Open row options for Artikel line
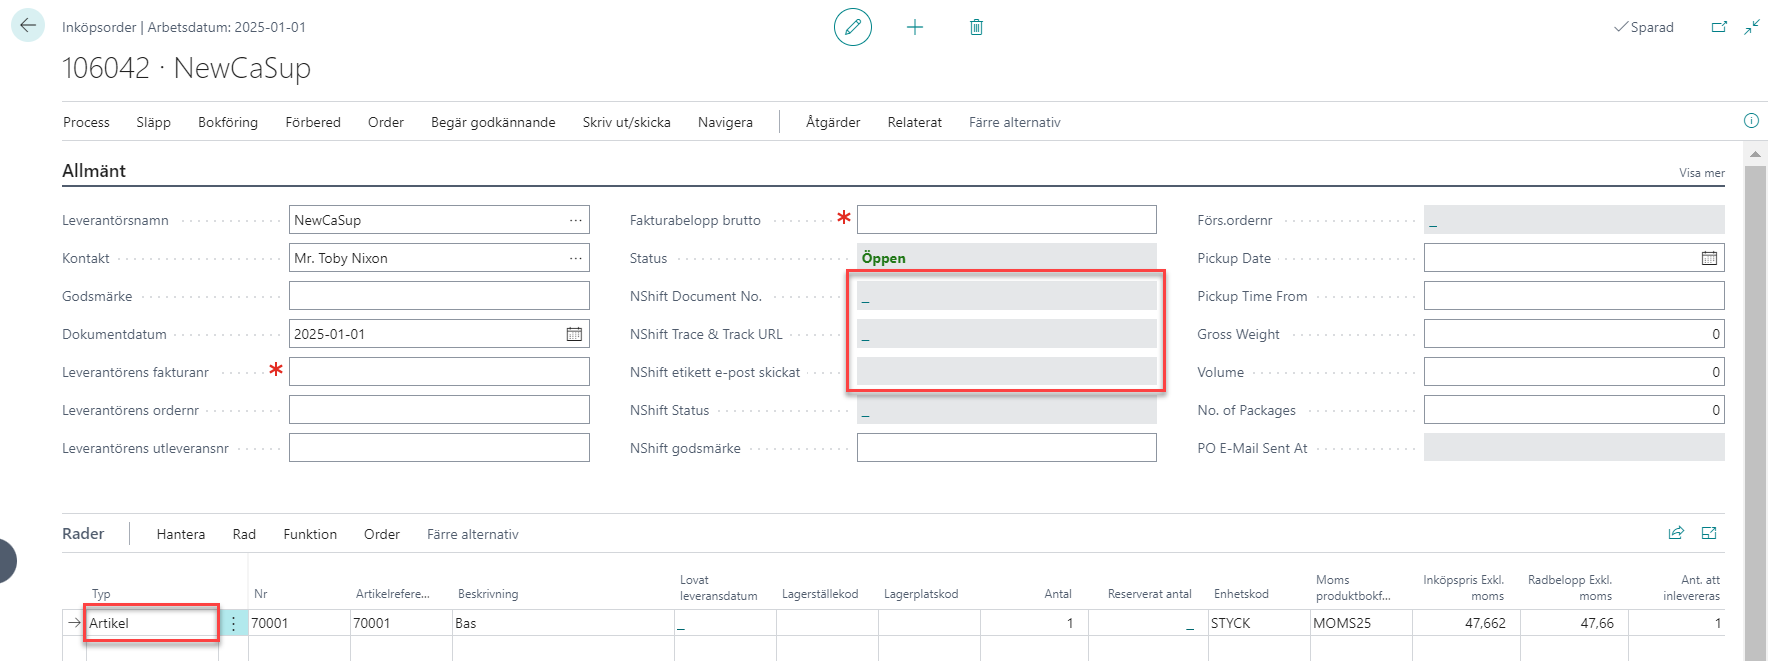This screenshot has height=661, width=1792. click(233, 623)
